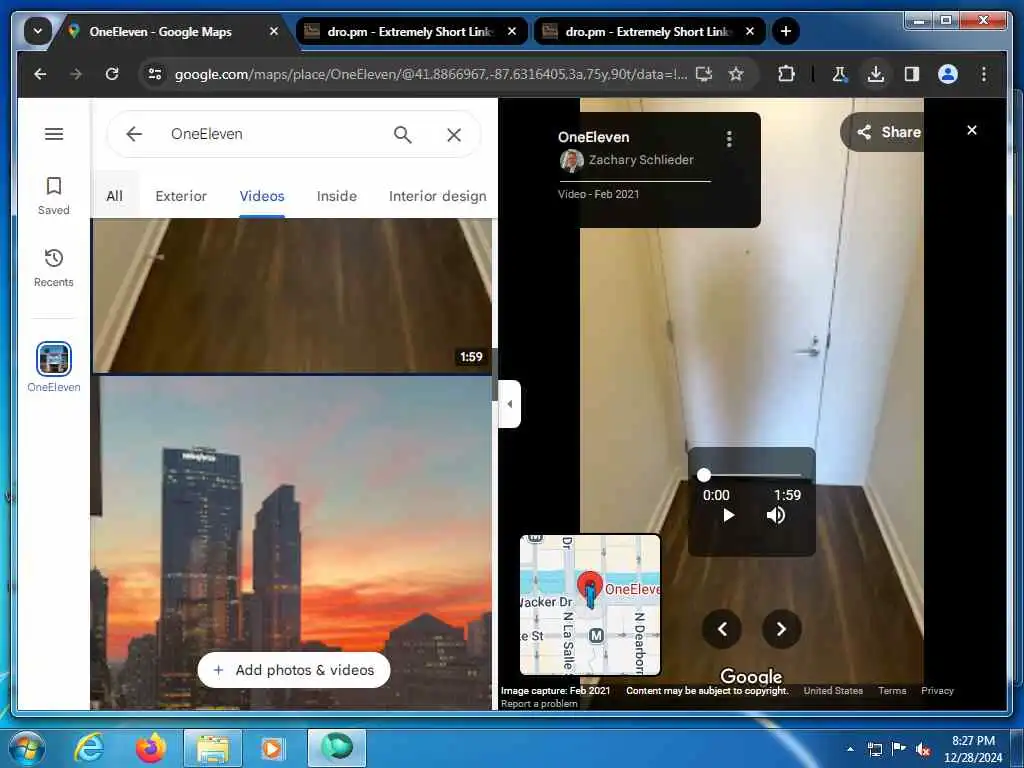The height and width of the screenshot is (768, 1024).
Task: Select the OneEleven sidebar thumbnail
Action: [54, 359]
